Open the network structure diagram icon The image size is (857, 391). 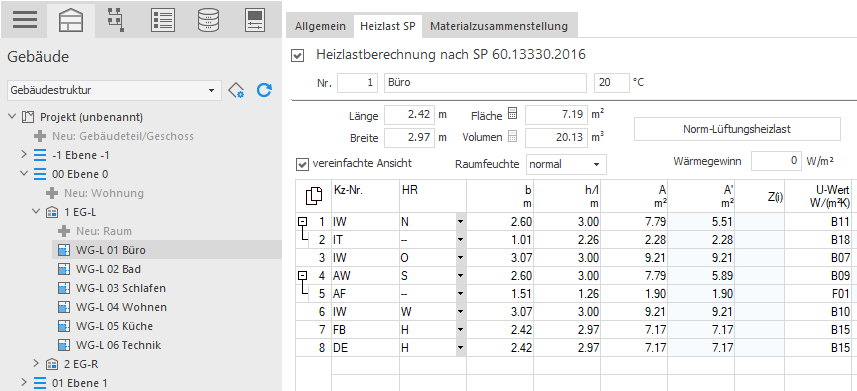[x=115, y=19]
